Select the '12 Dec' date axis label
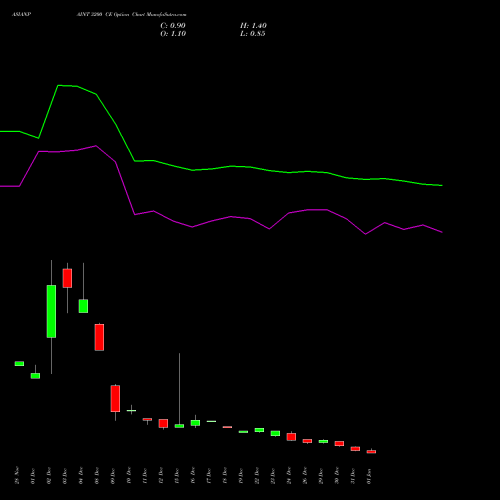The height and width of the screenshot is (500, 500). coord(161,475)
